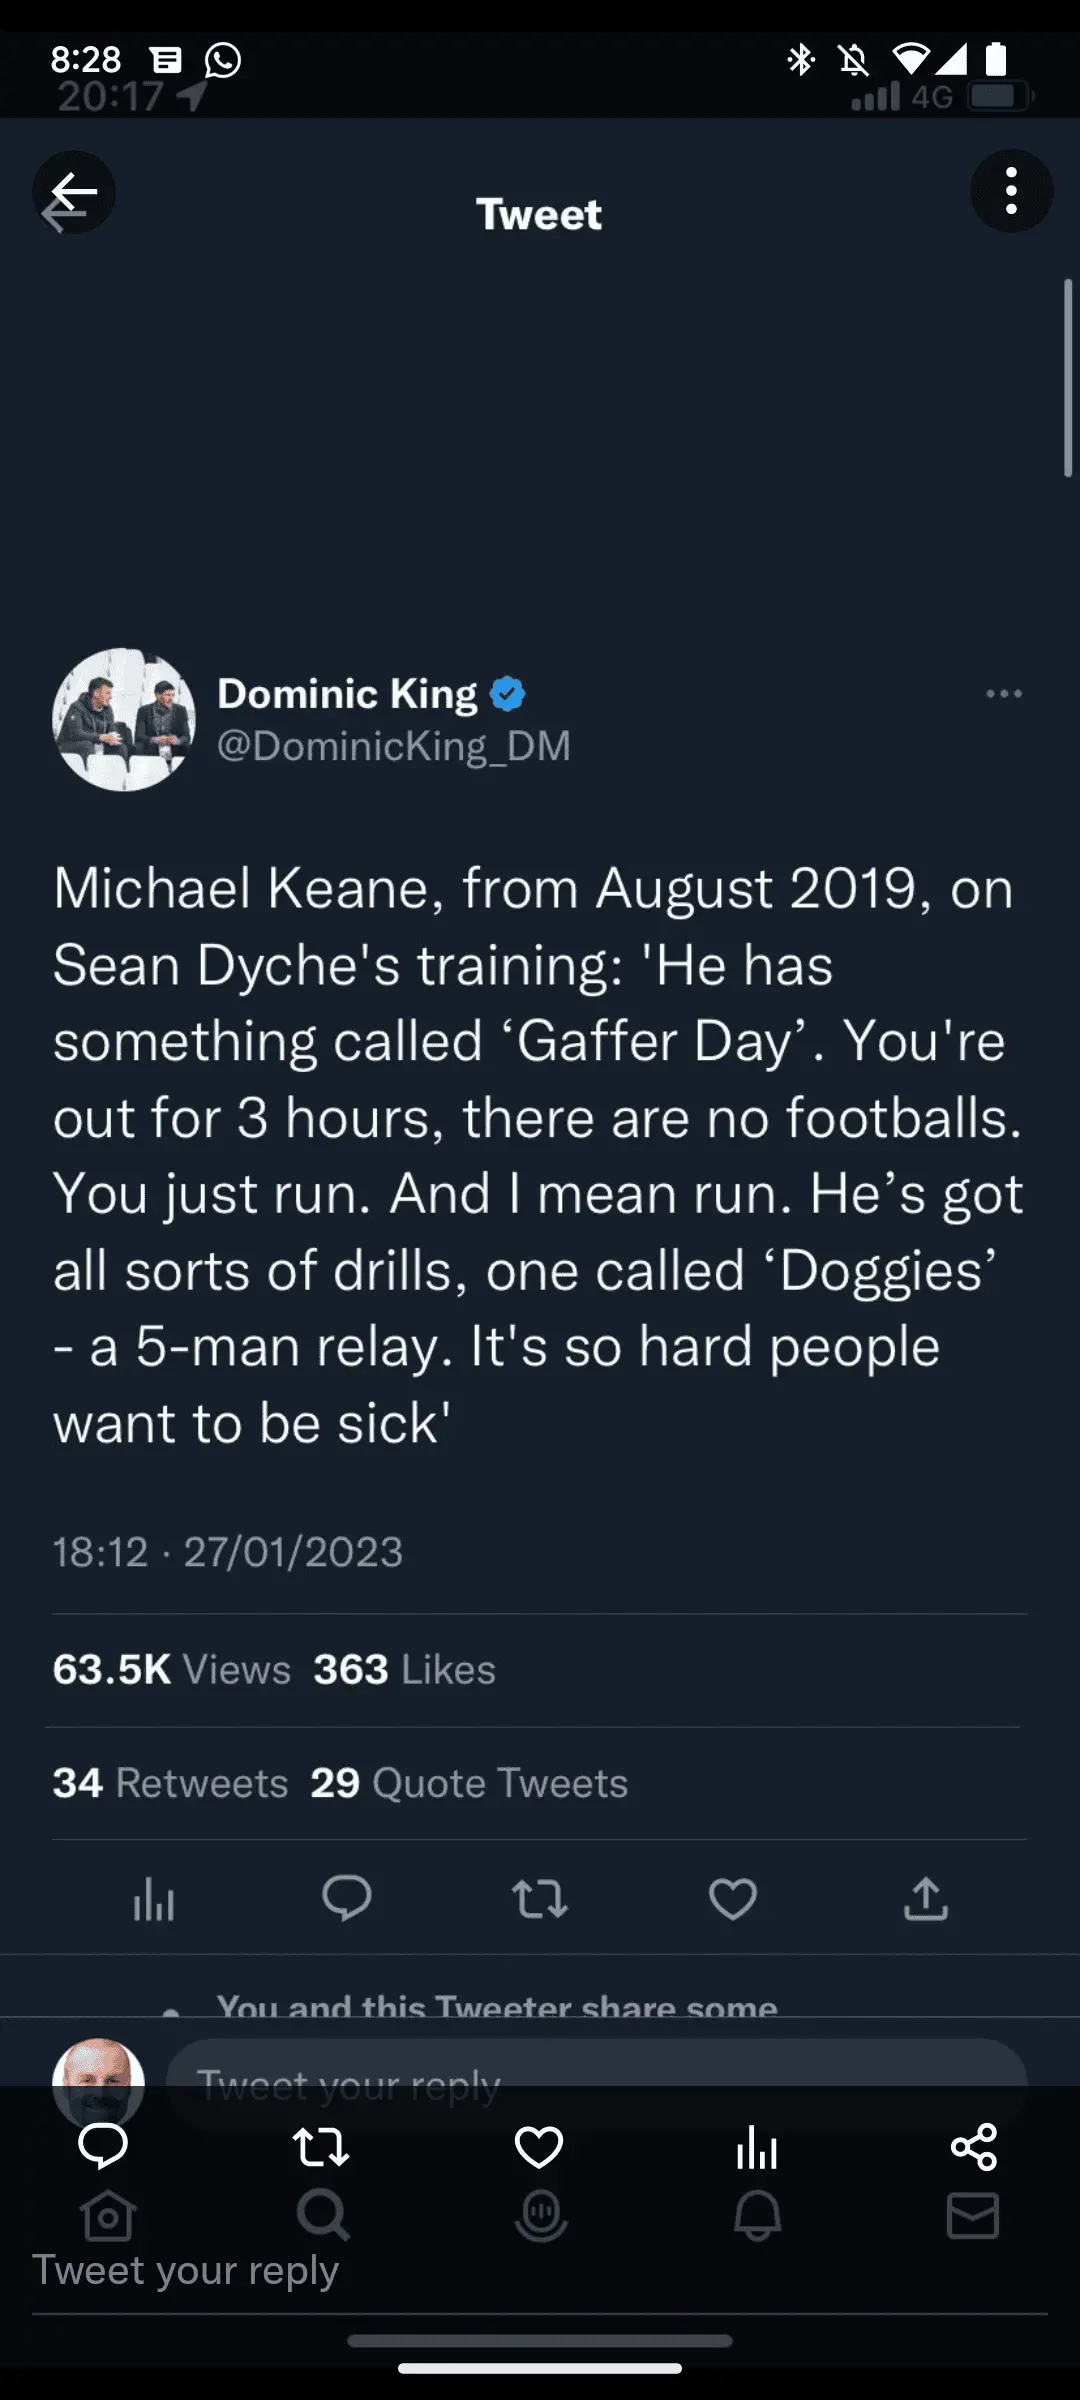Show the 34 Retweets list
The image size is (1080, 2400).
[x=170, y=1783]
